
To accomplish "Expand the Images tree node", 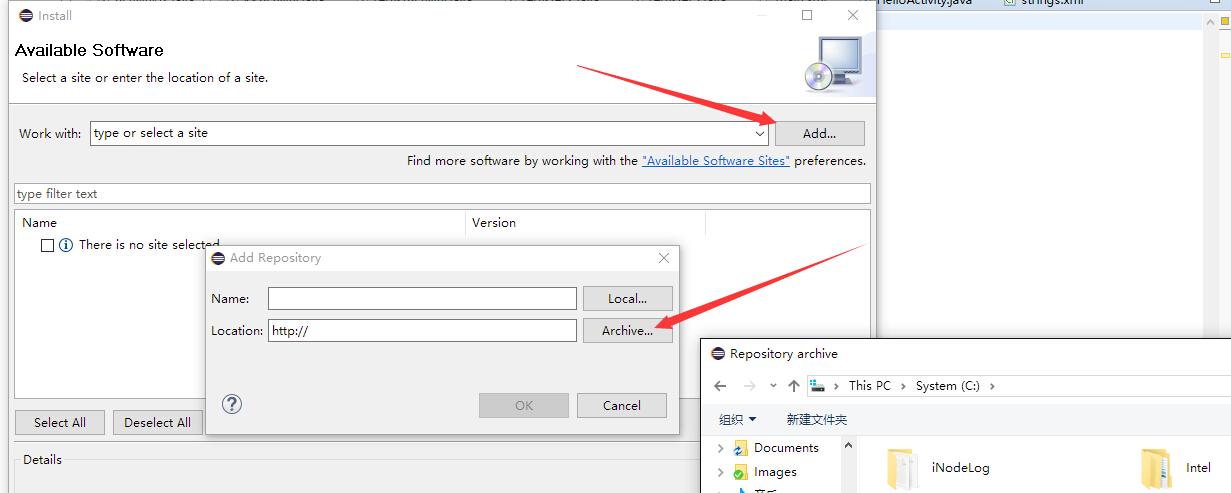I will (x=720, y=472).
